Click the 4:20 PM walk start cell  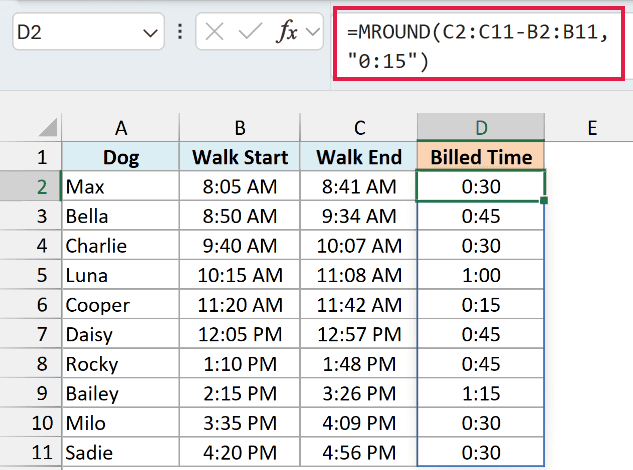(240, 452)
